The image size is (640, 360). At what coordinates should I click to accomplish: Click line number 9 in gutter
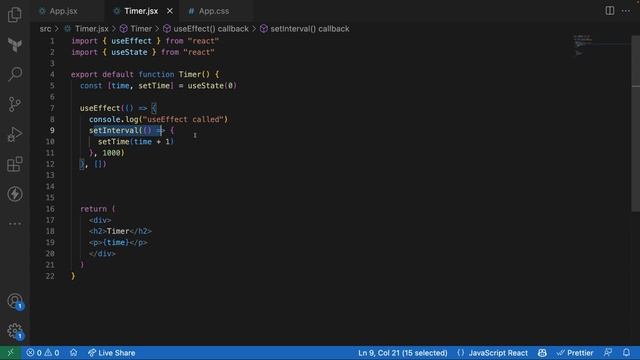tap(52, 130)
